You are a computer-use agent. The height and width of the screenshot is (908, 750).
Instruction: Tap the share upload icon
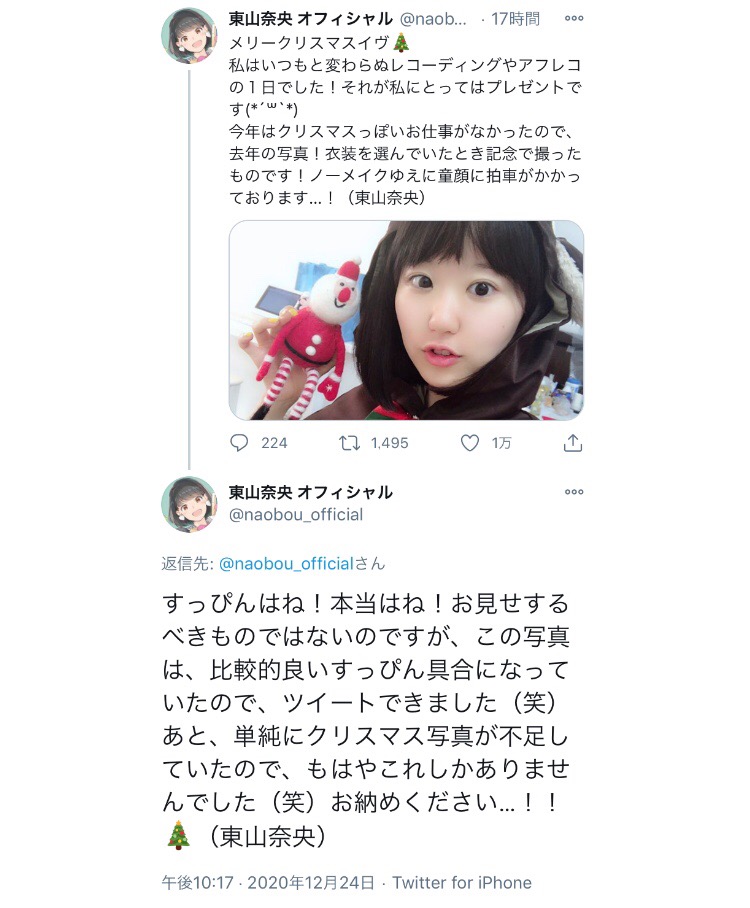coord(573,443)
